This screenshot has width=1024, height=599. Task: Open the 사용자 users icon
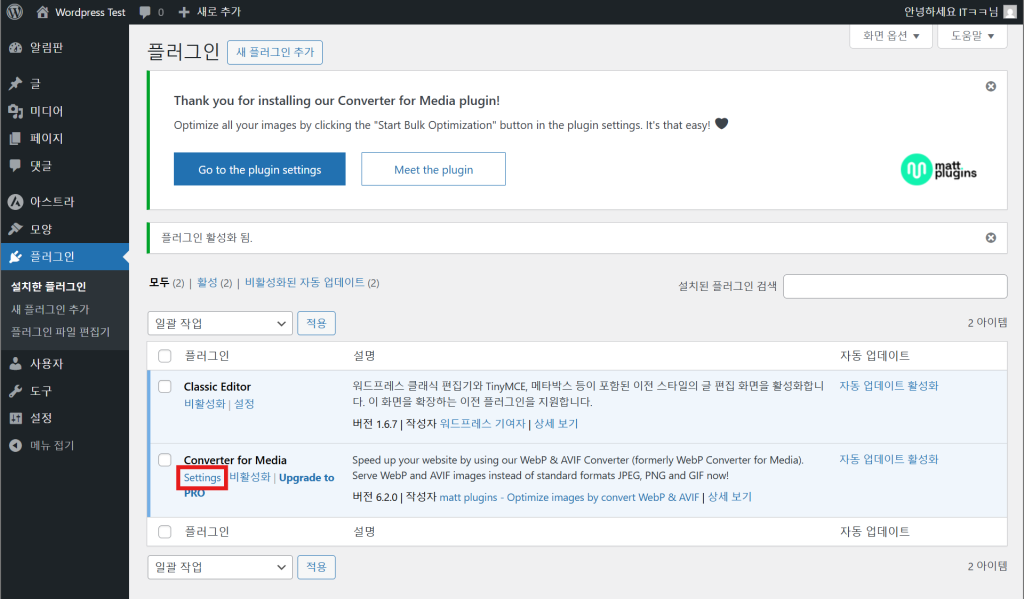click(16, 364)
